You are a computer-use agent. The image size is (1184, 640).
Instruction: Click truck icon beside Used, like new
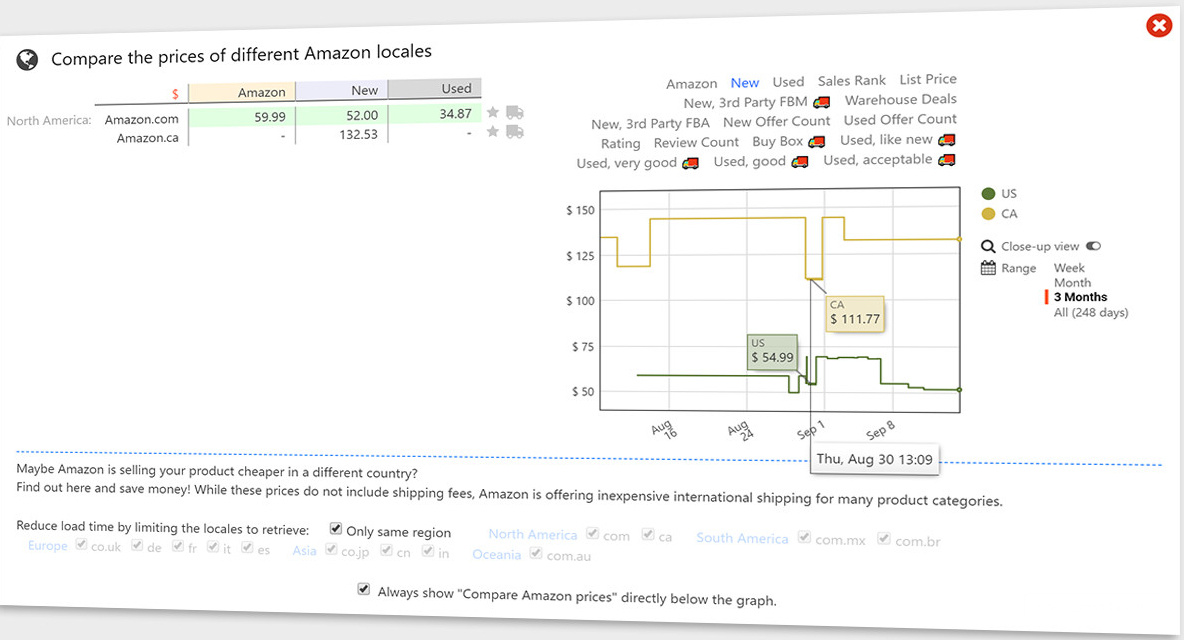[x=947, y=140]
